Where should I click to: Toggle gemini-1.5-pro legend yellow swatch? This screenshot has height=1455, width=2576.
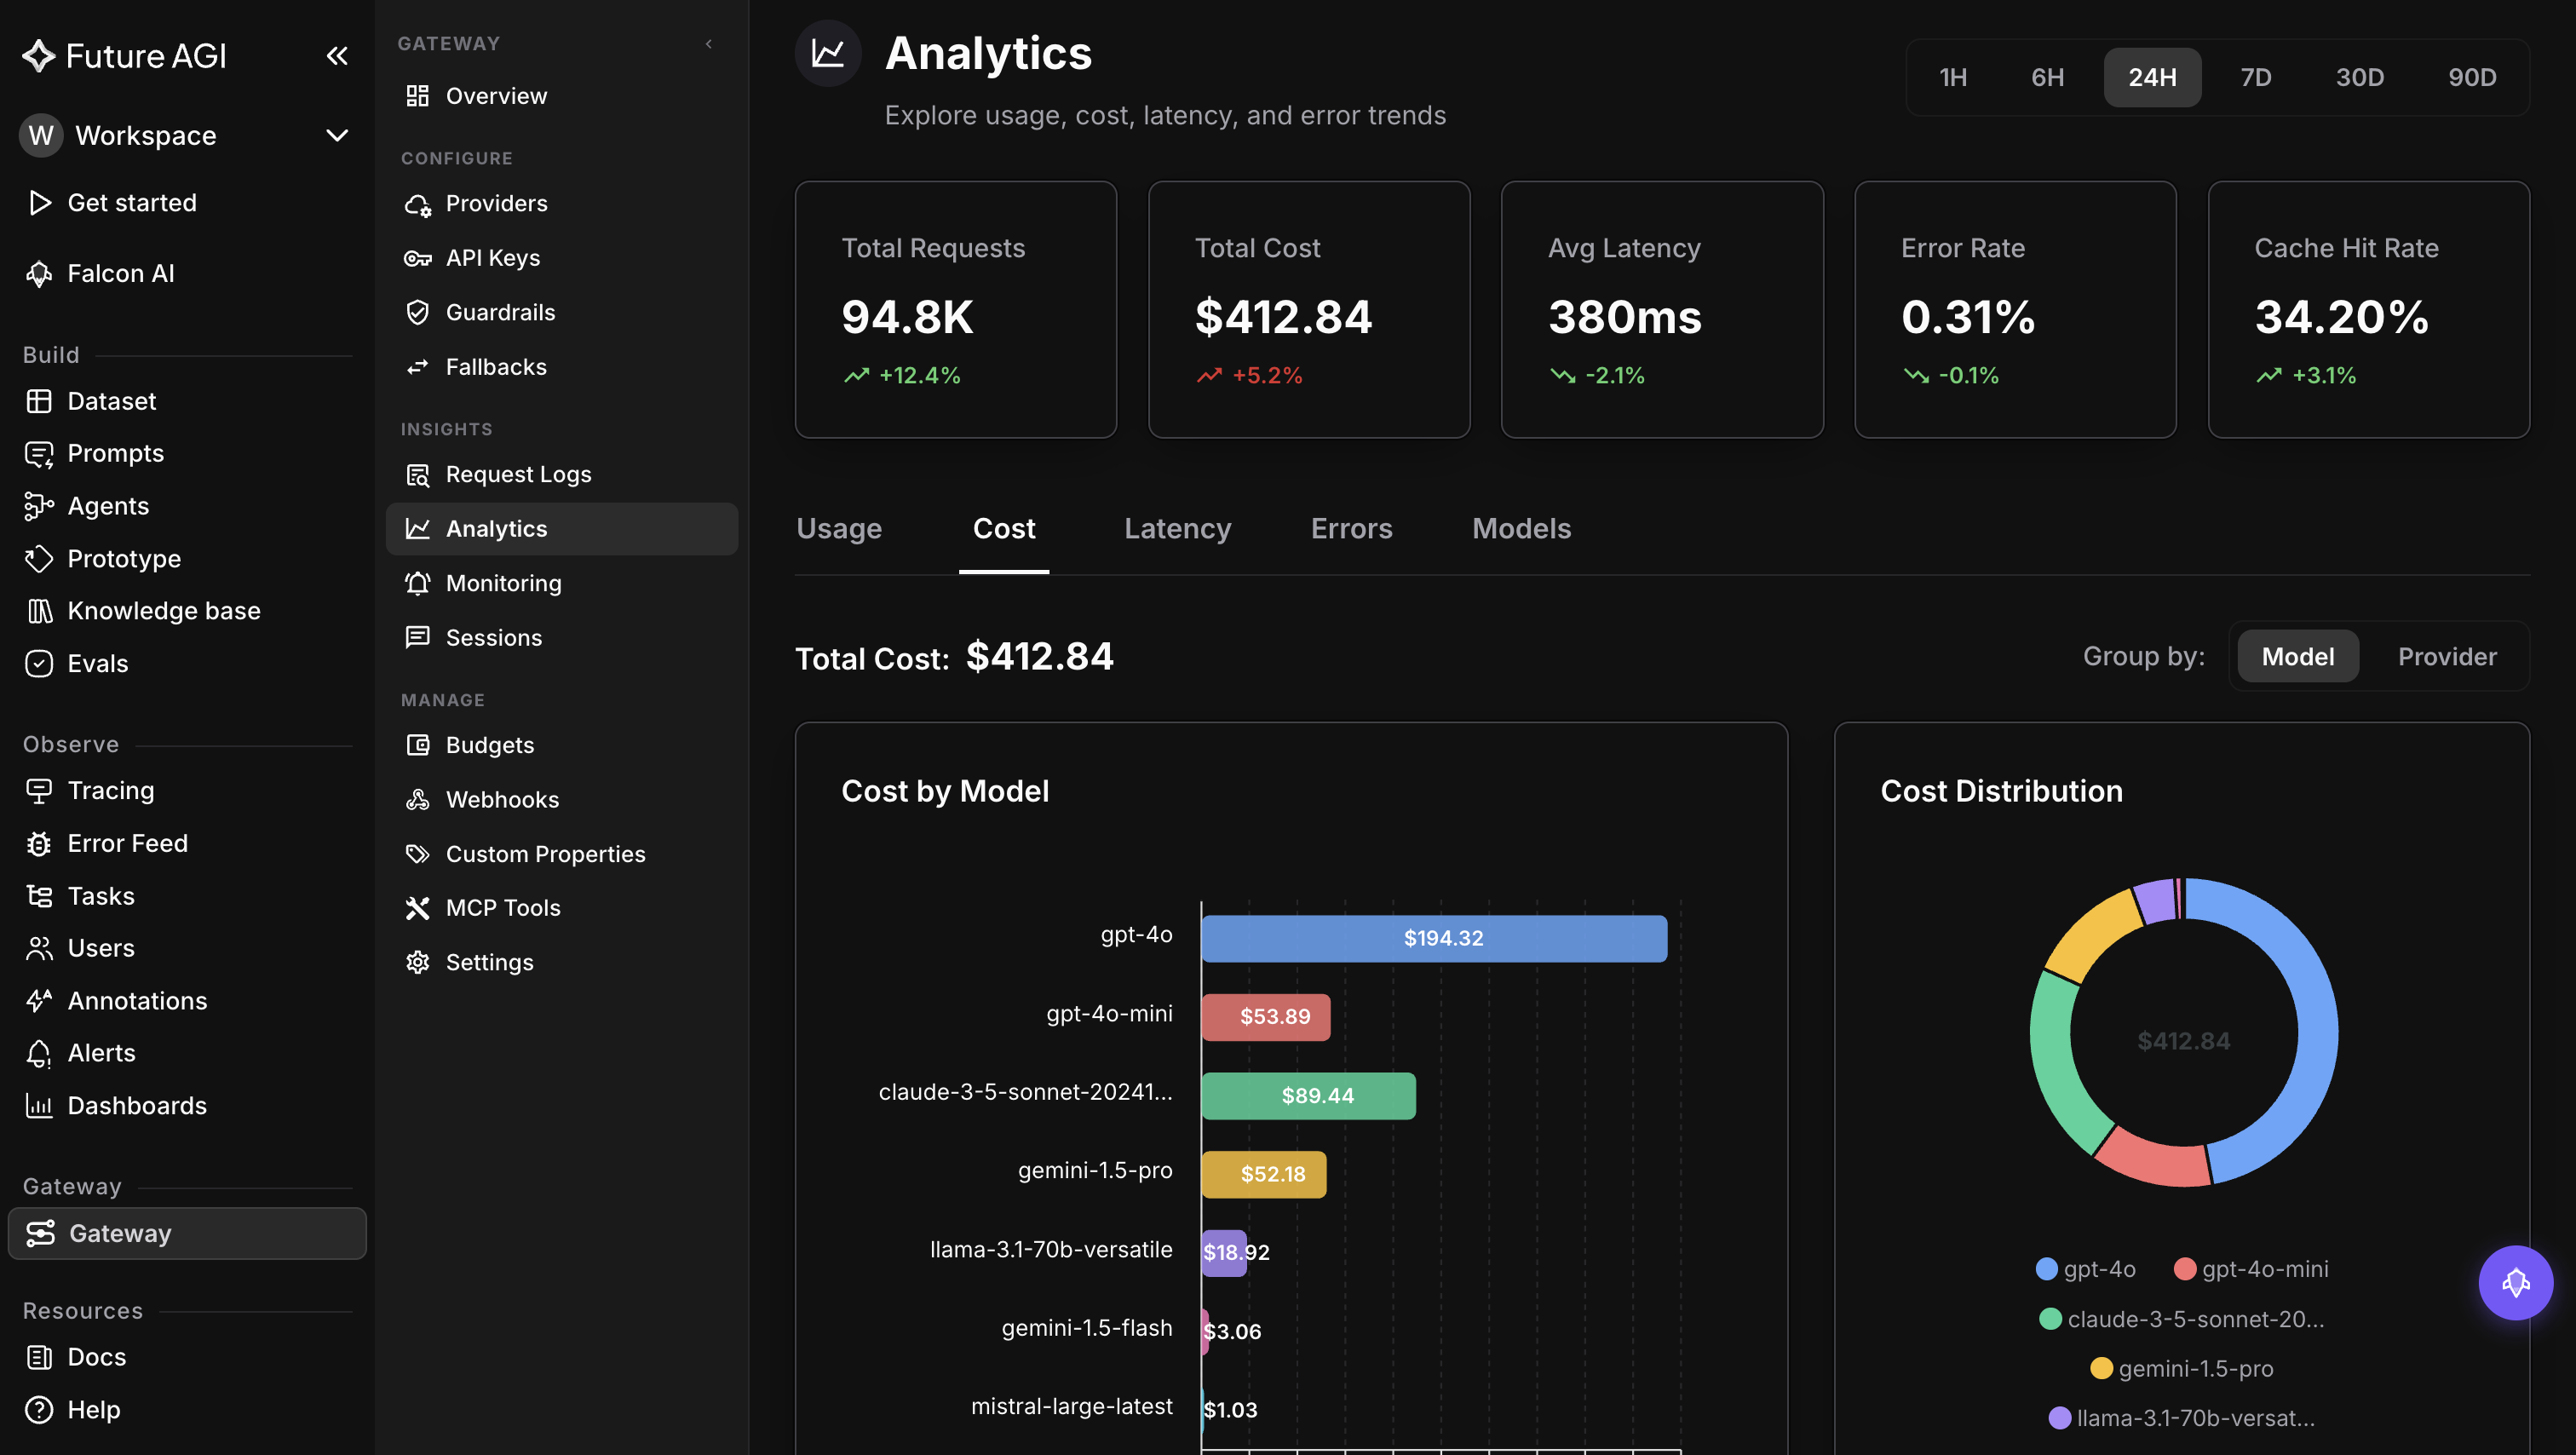(2101, 1368)
